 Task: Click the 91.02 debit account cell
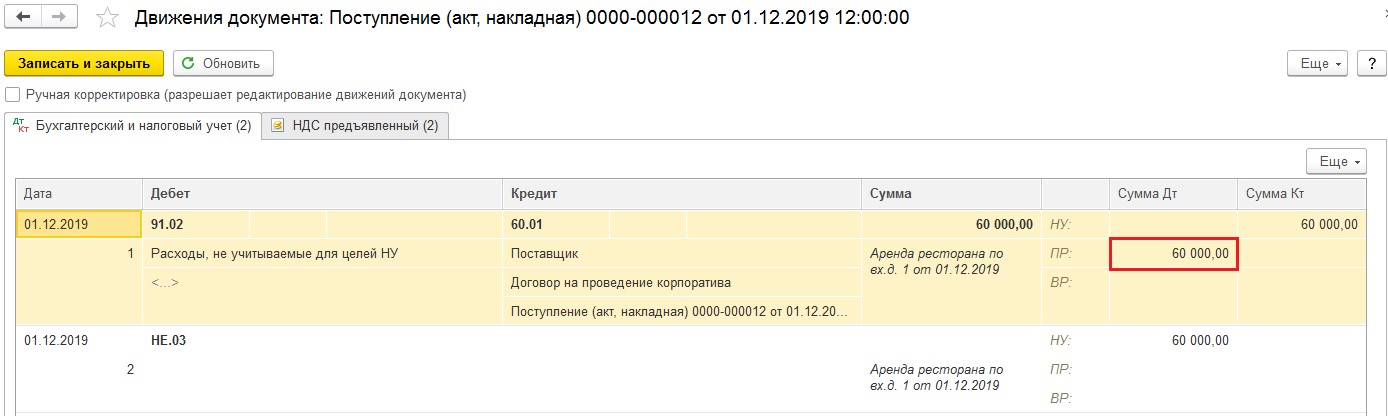(x=197, y=225)
